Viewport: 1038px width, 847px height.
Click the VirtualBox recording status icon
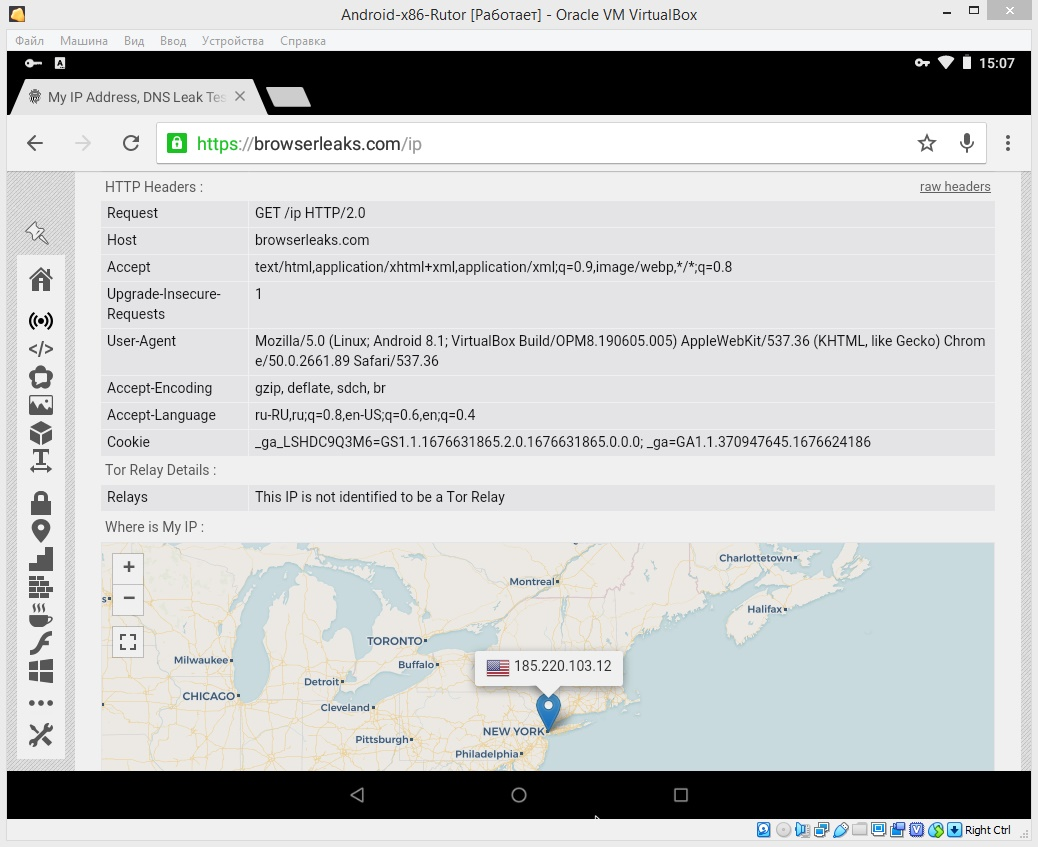[898, 830]
